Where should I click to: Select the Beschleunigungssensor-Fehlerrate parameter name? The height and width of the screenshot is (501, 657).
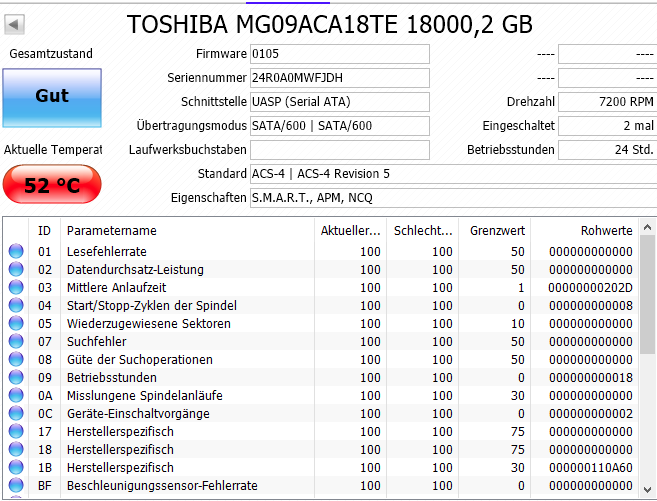tap(162, 486)
